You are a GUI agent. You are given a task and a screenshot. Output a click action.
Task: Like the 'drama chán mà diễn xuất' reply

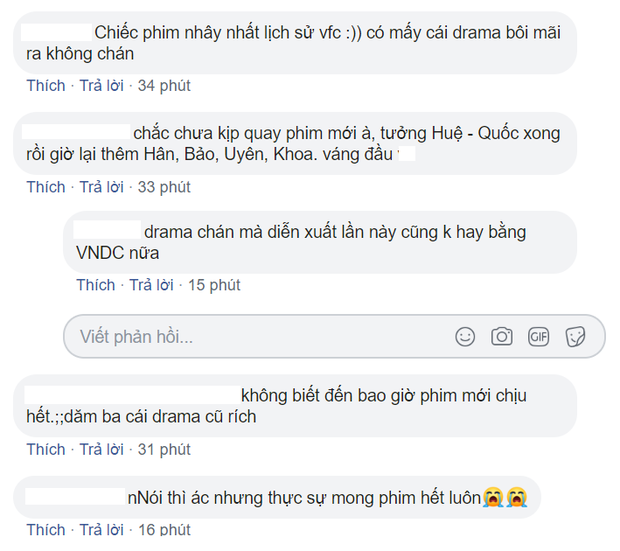click(x=96, y=285)
